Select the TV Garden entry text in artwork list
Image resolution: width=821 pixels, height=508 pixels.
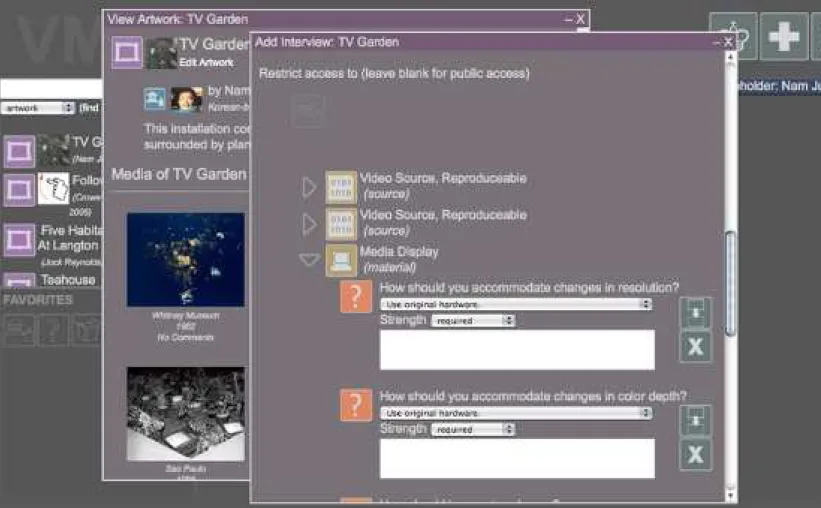tap(87, 142)
